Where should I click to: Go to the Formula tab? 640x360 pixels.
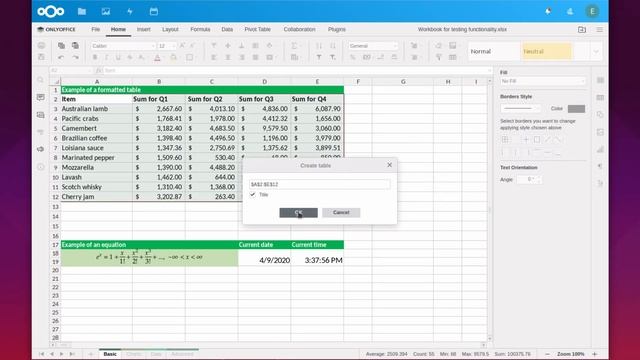200,29
